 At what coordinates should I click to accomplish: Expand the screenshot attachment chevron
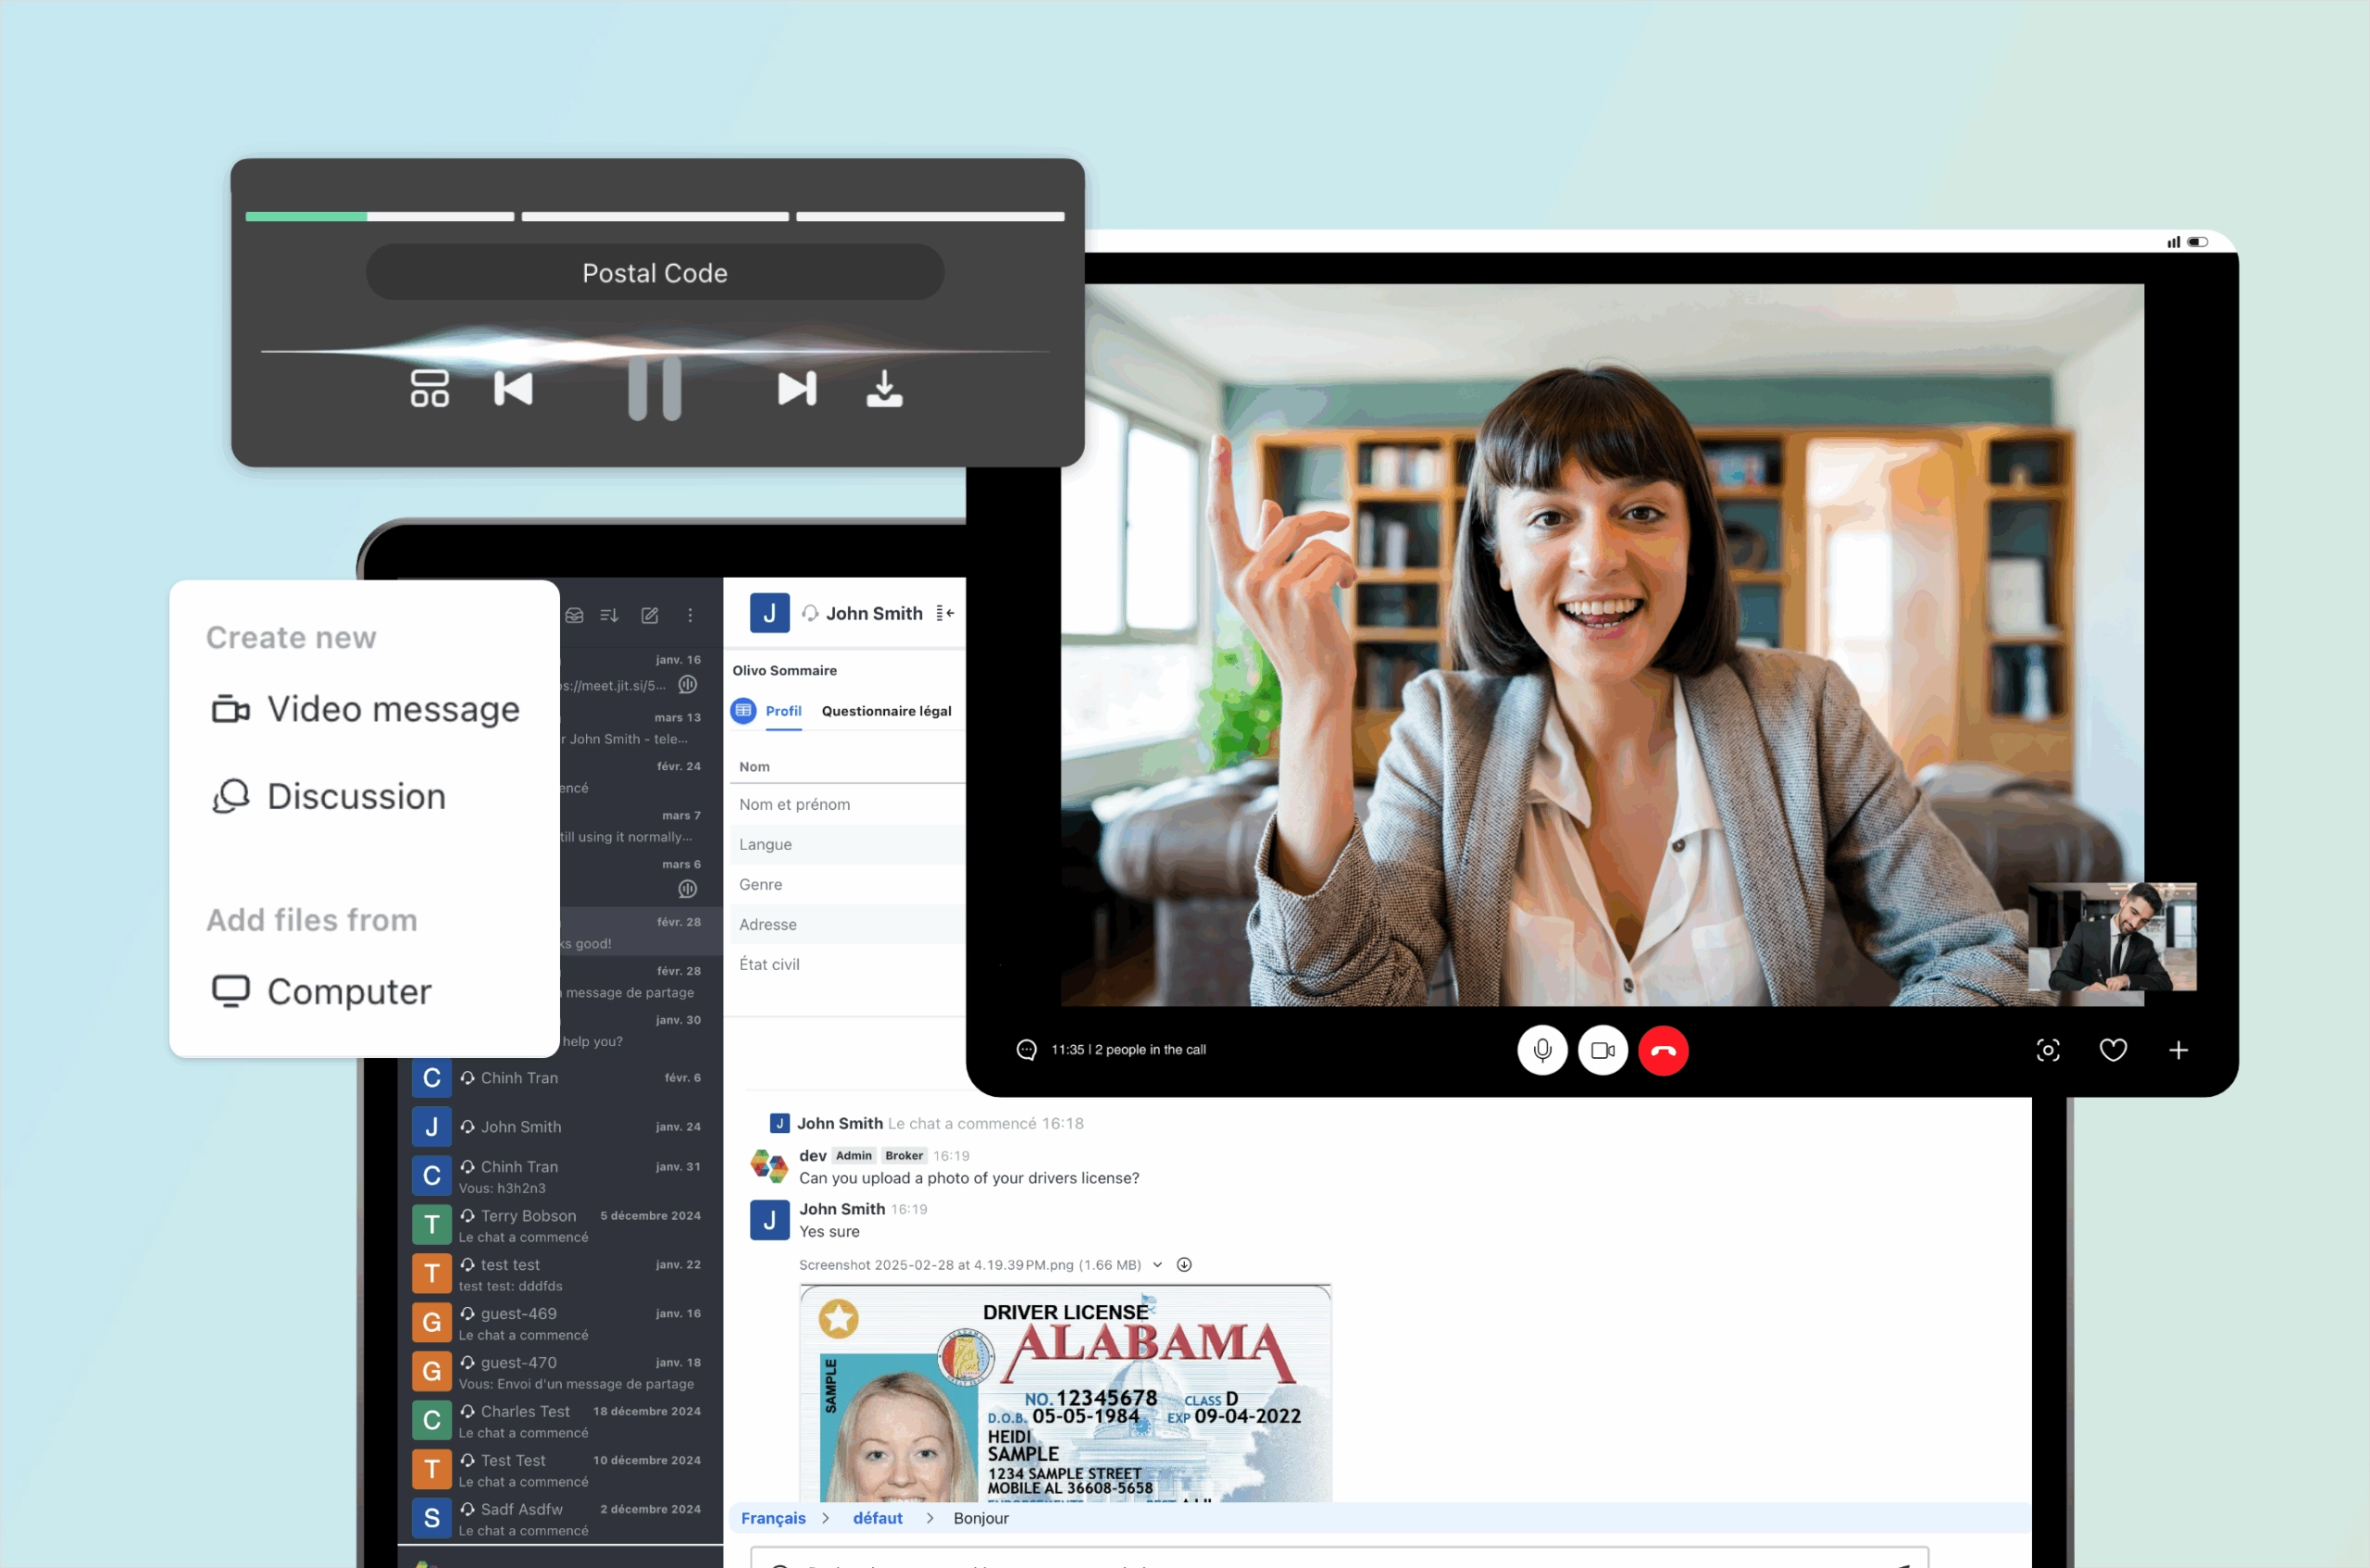(x=1159, y=1264)
